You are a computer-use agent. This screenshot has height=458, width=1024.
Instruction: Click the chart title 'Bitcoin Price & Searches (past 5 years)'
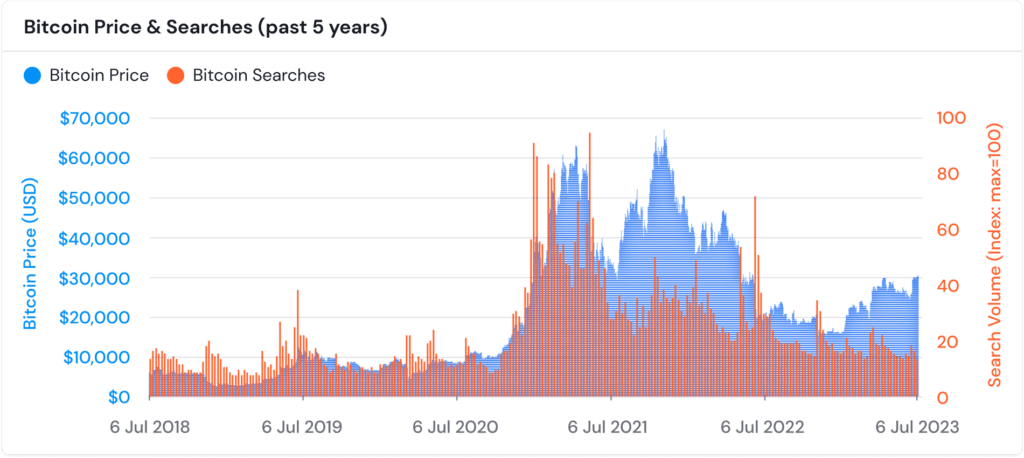206,28
